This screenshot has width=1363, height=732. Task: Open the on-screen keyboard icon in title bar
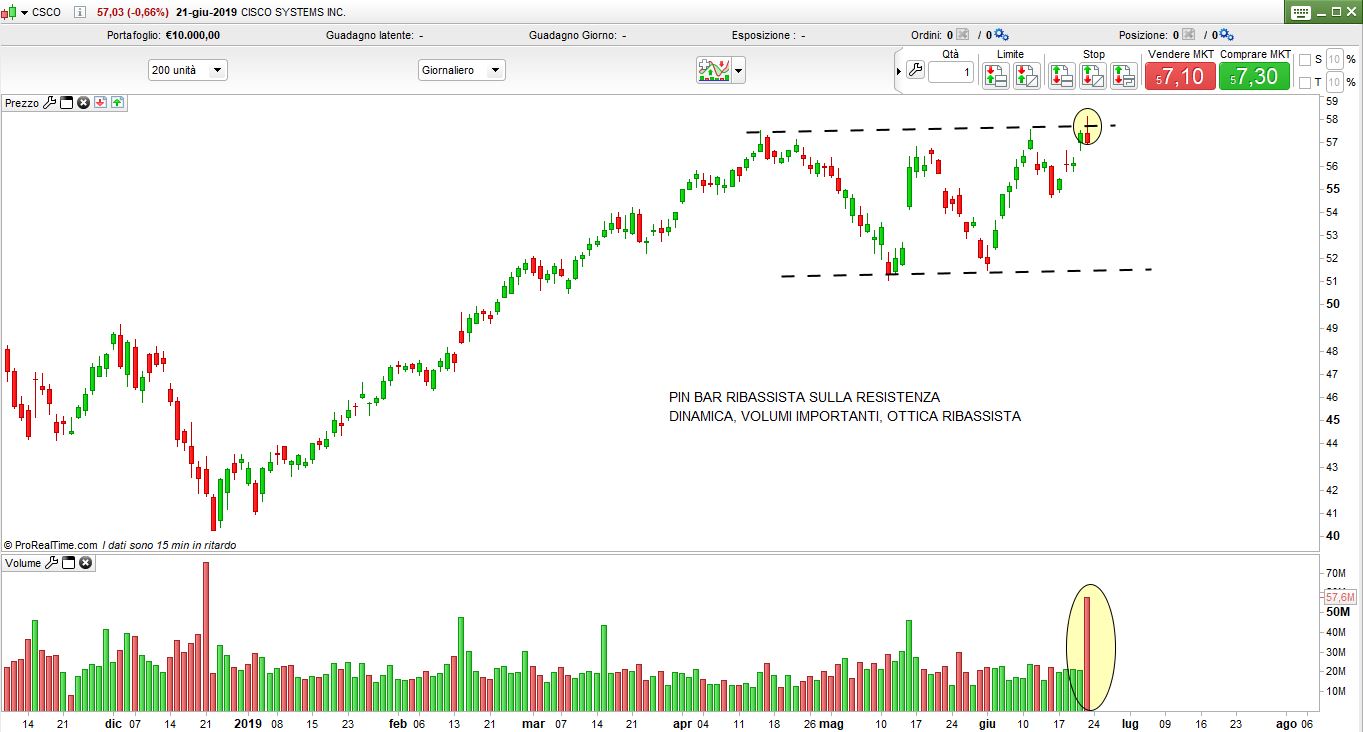point(1300,12)
